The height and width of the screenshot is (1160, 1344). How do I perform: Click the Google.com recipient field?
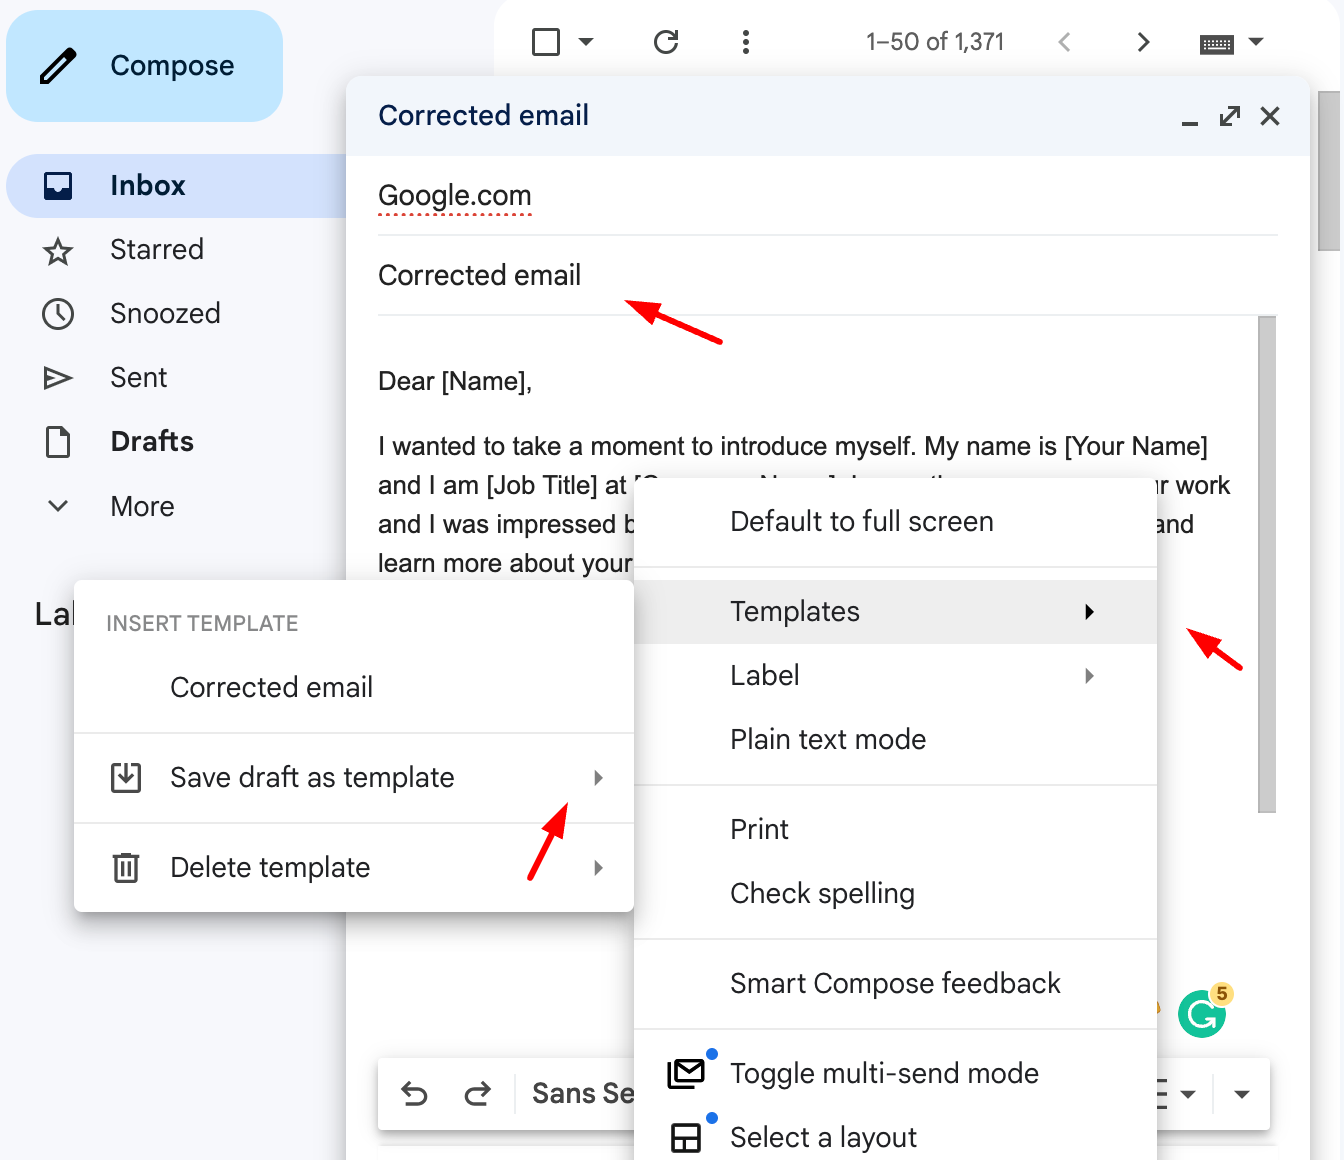click(454, 195)
